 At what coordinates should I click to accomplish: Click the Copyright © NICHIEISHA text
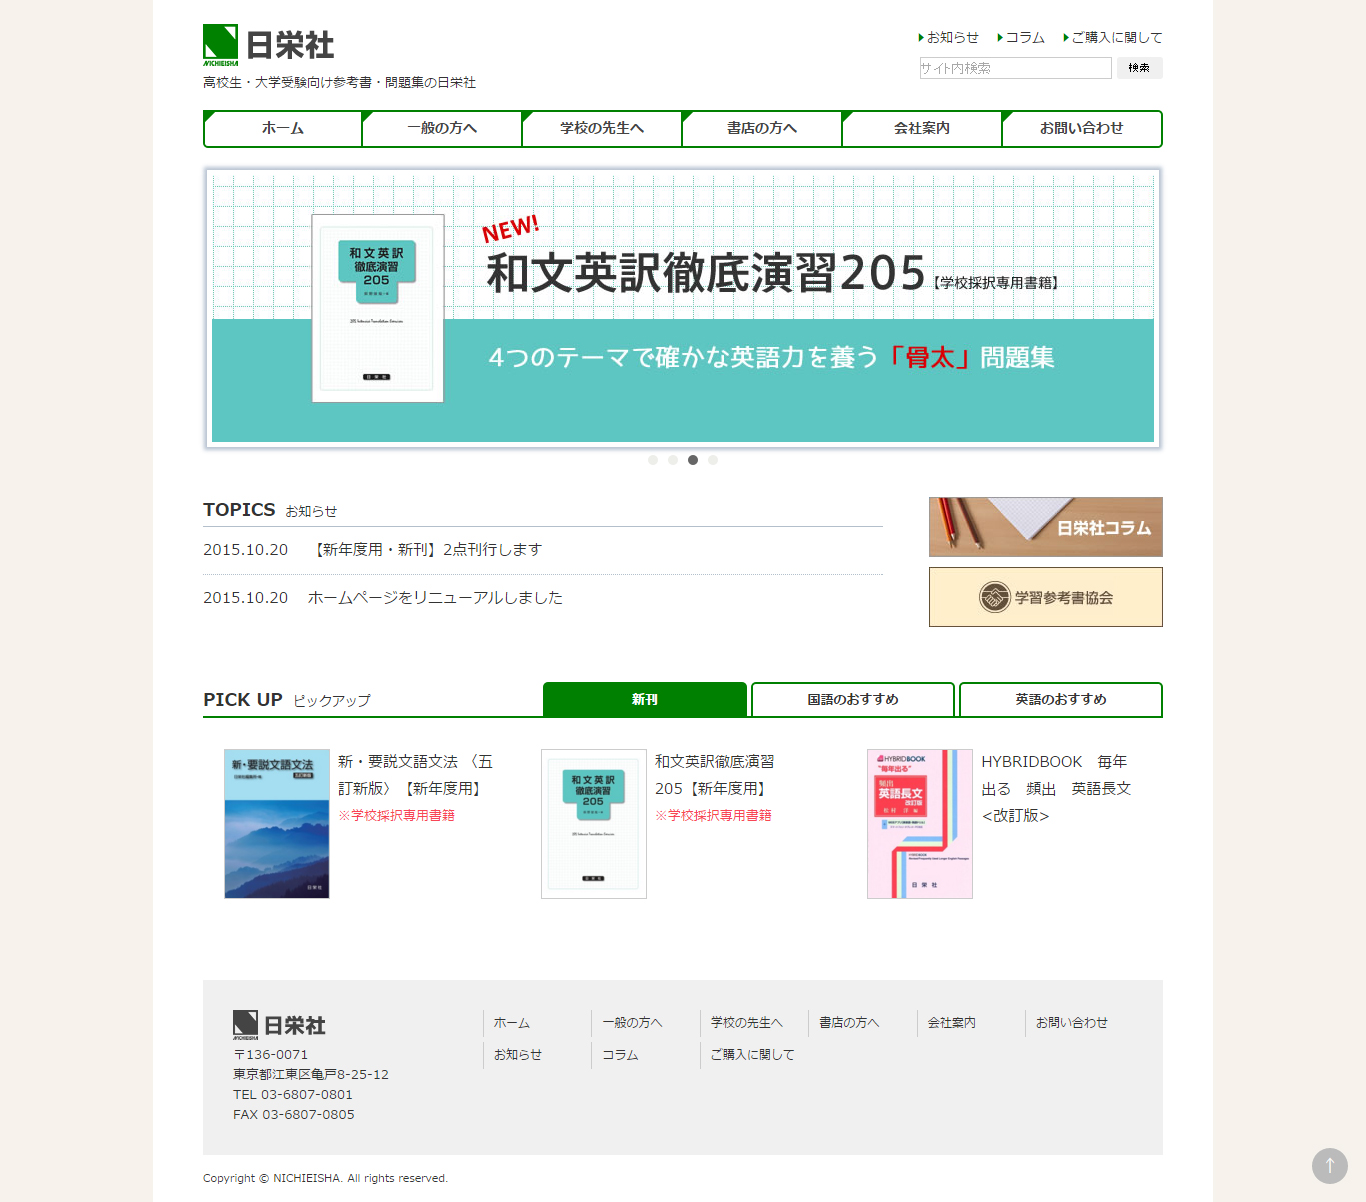(x=325, y=1178)
